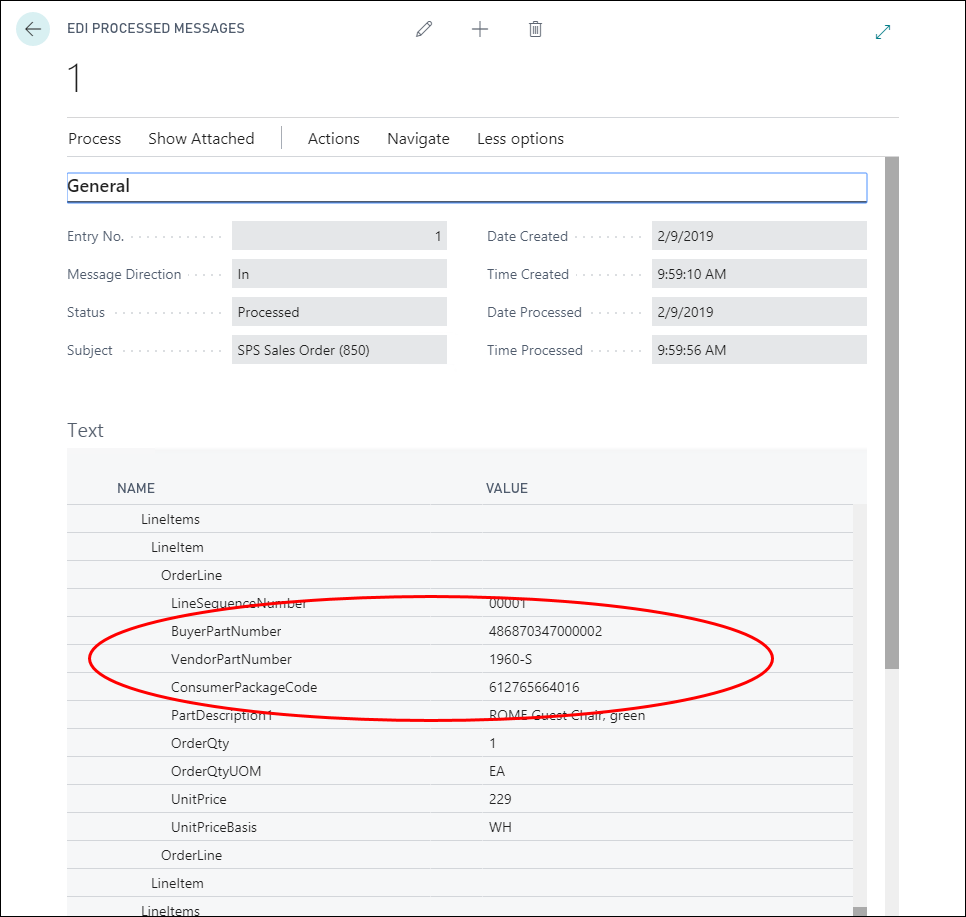Viewport: 966px width, 917px height.
Task: Expand the page with the double-arrow icon
Action: coord(883,32)
